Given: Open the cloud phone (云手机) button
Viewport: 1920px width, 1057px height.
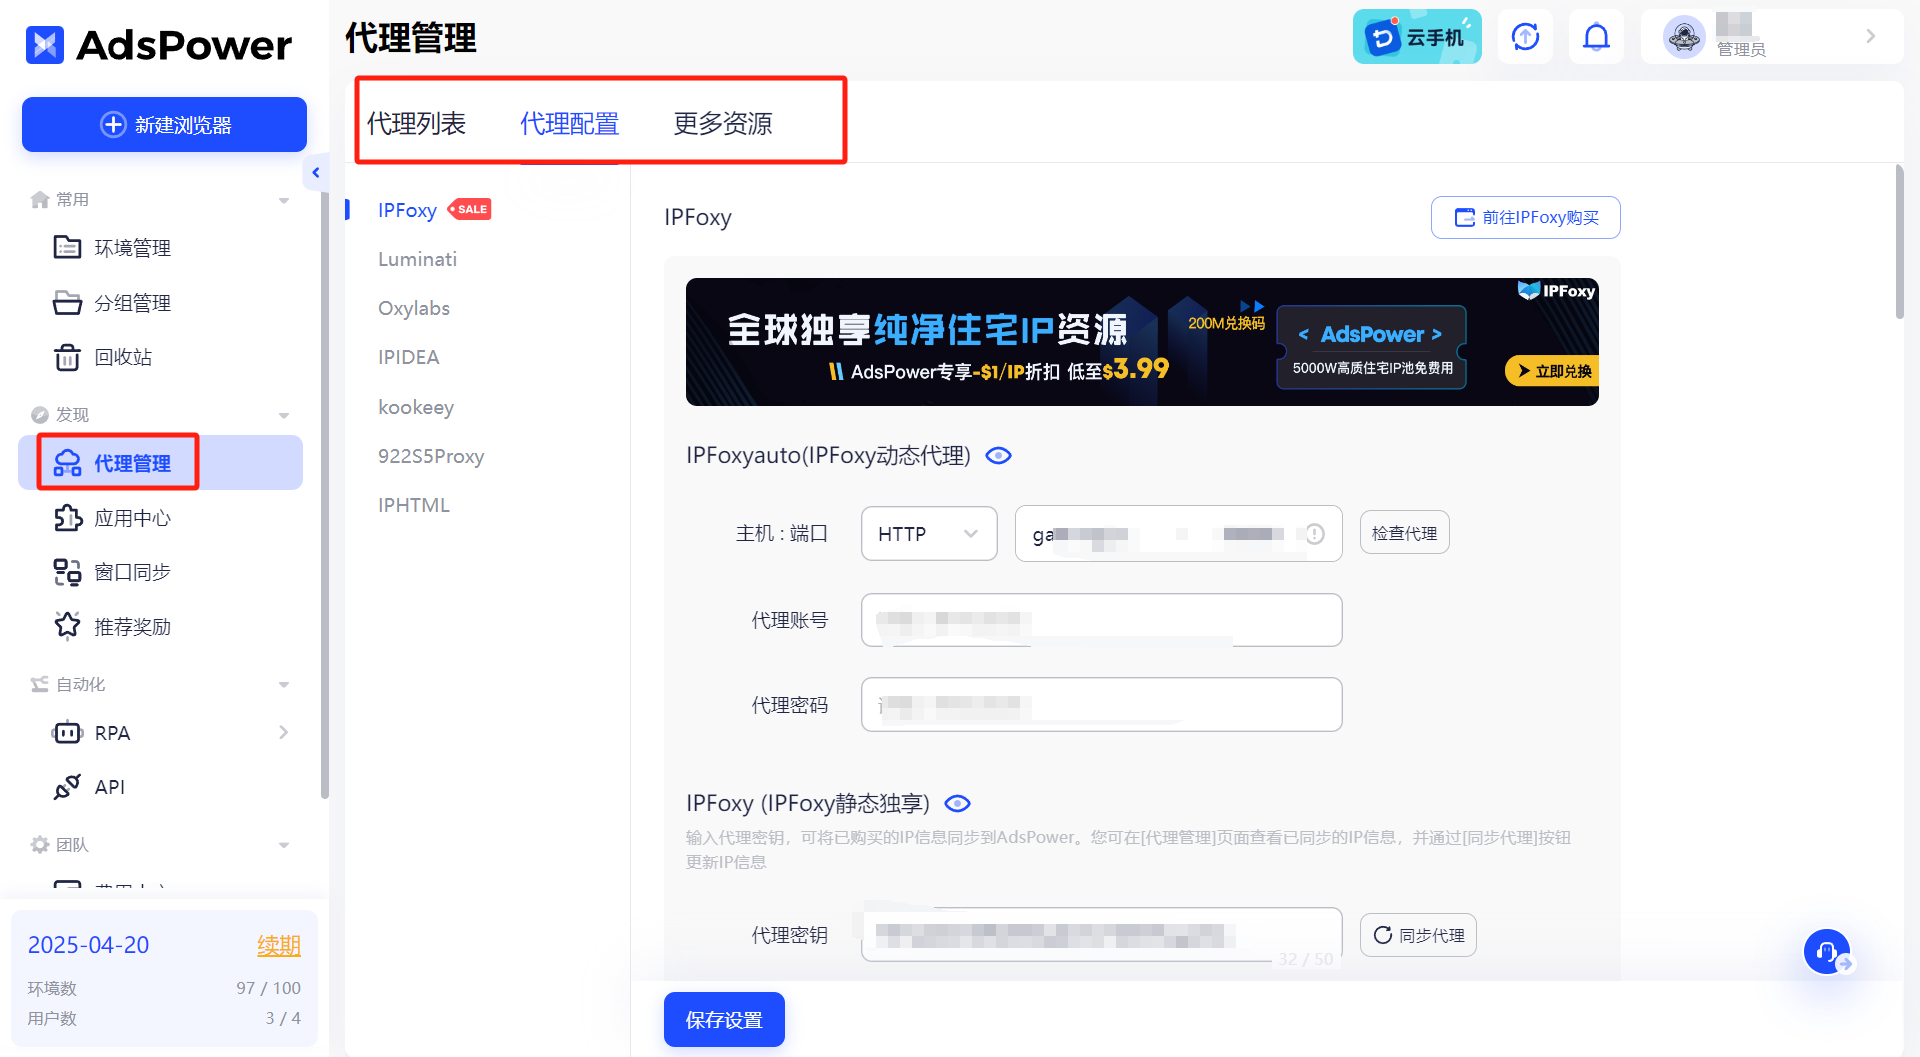Looking at the screenshot, I should click(x=1417, y=37).
